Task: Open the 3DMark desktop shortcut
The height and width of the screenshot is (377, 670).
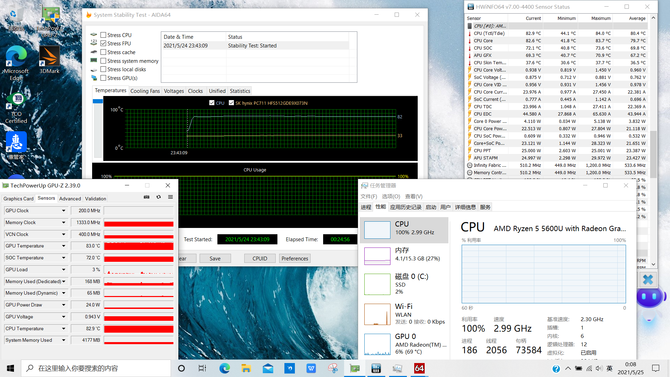Action: (50, 60)
